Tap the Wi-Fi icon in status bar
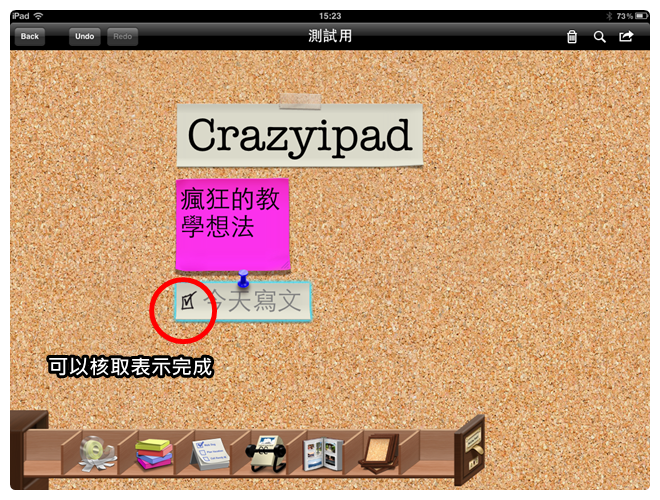 (38, 16)
